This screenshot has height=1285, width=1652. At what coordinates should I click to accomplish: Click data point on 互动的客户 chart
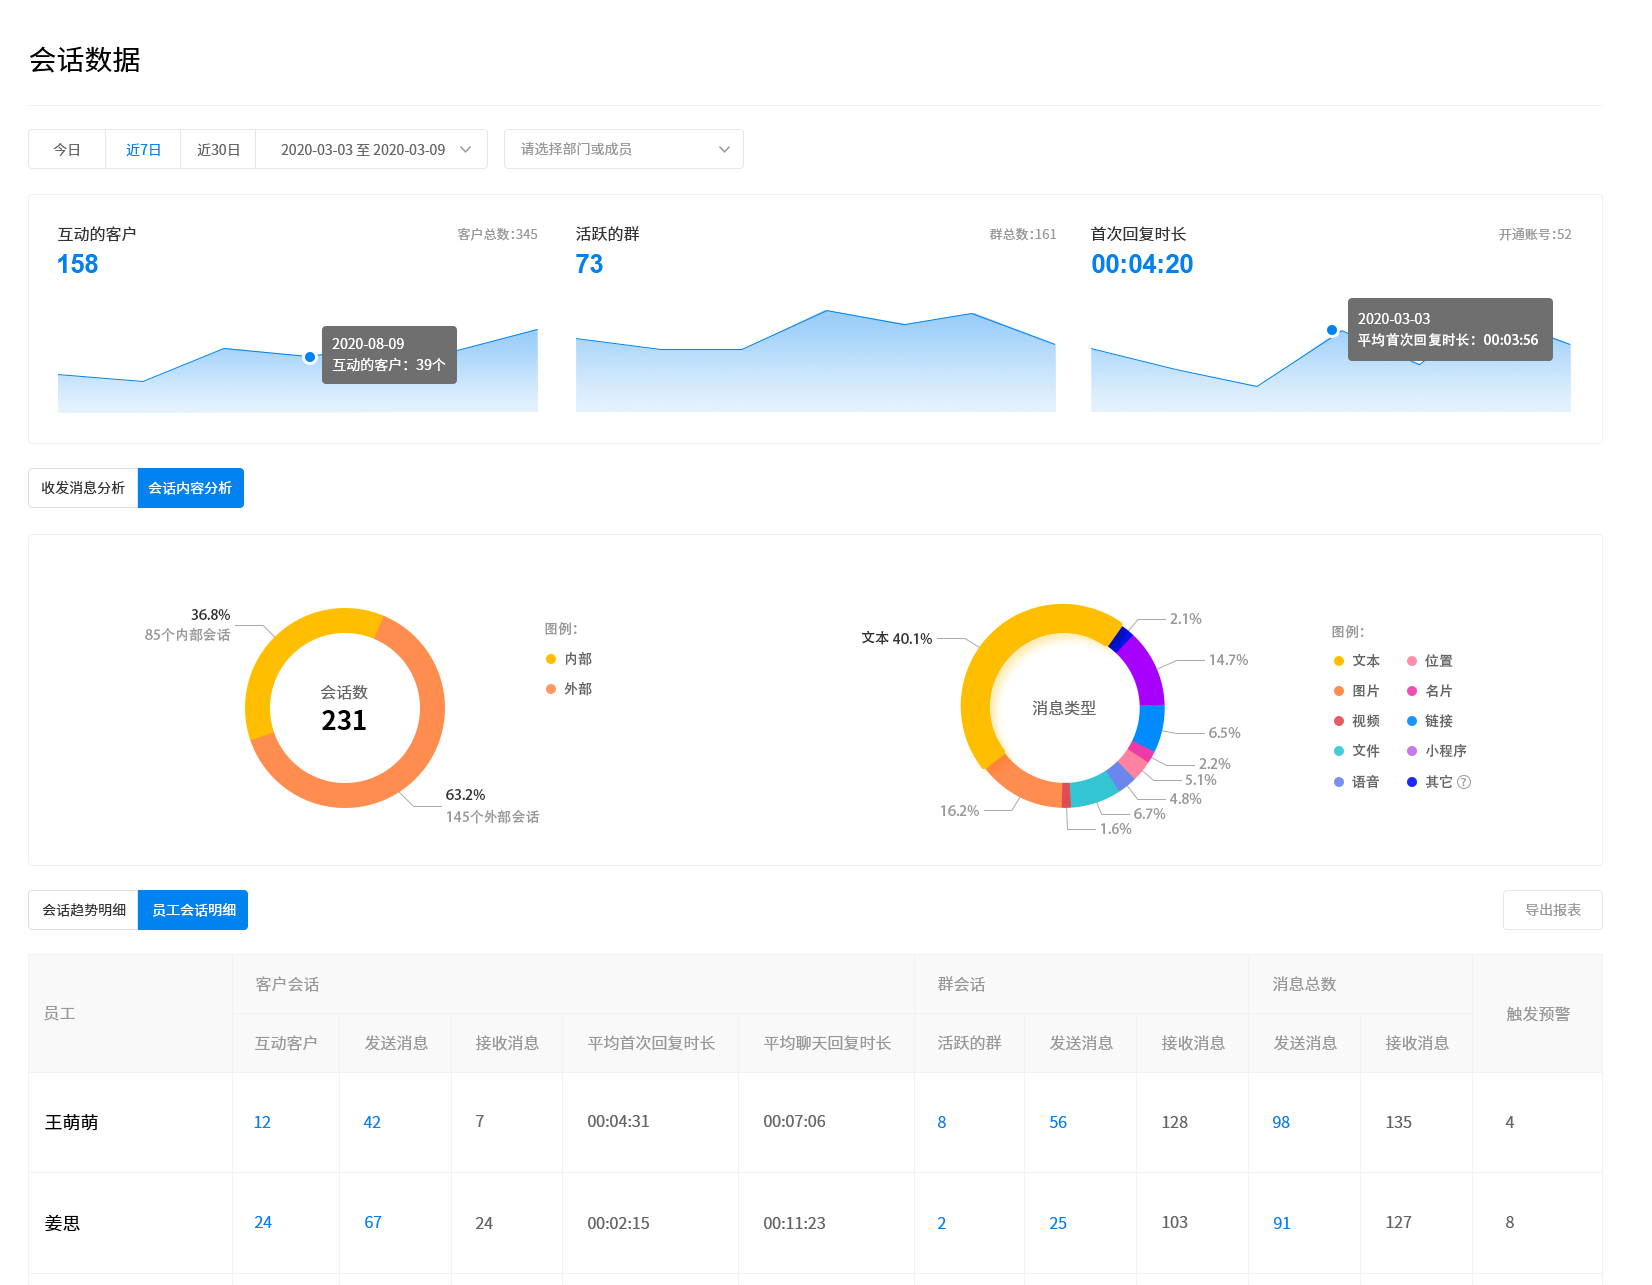310,357
